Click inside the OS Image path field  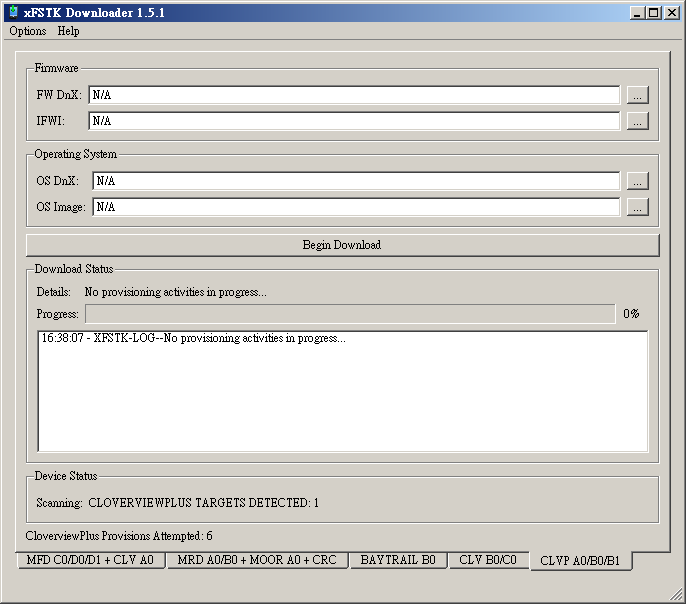tap(356, 207)
